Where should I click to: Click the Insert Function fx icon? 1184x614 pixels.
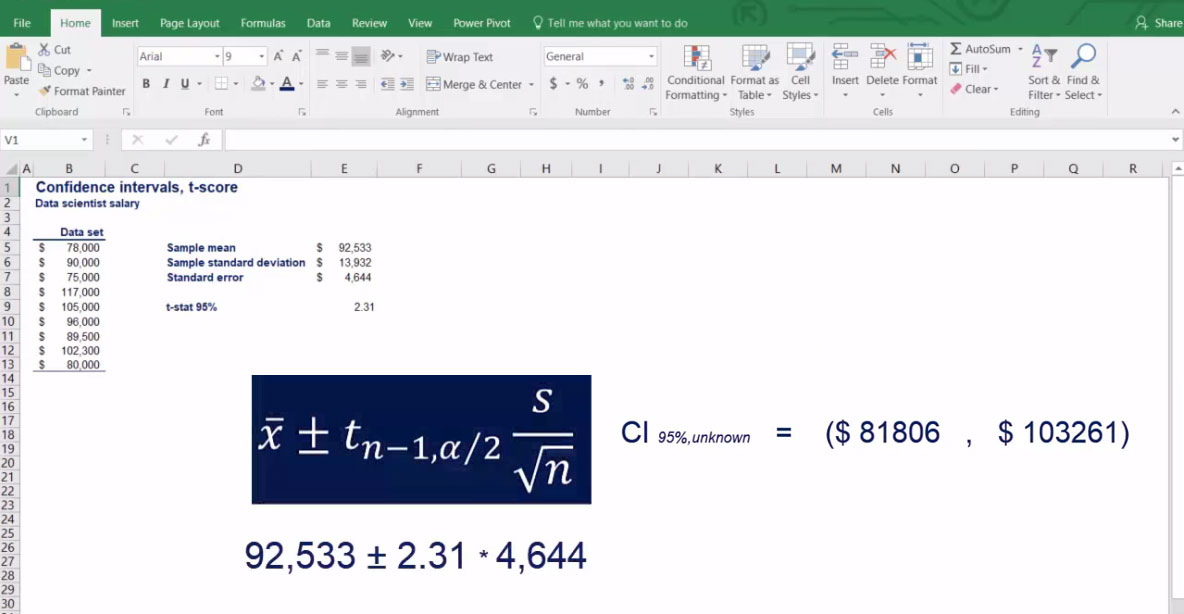204,140
